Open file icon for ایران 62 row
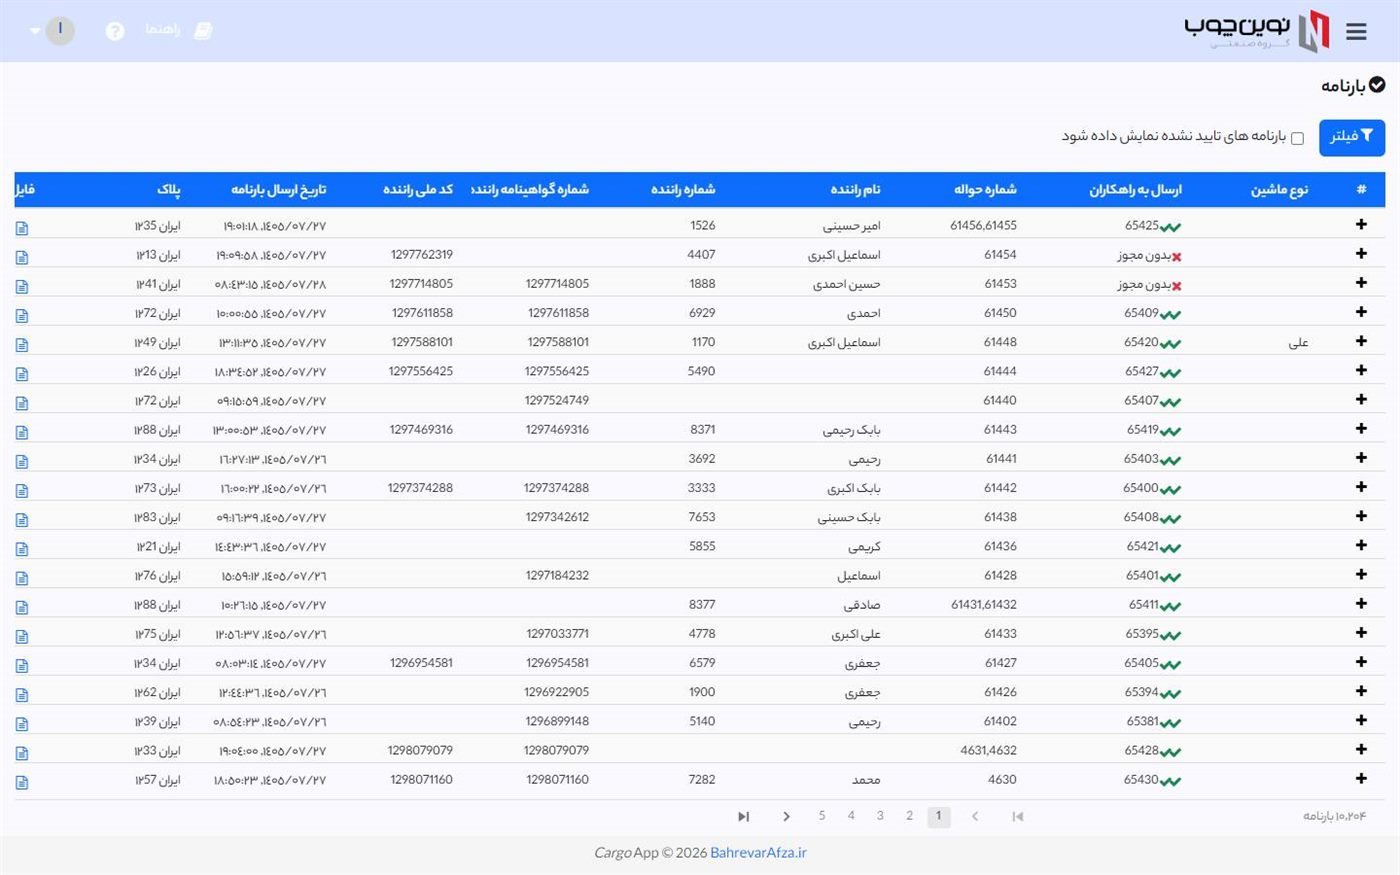 22,695
